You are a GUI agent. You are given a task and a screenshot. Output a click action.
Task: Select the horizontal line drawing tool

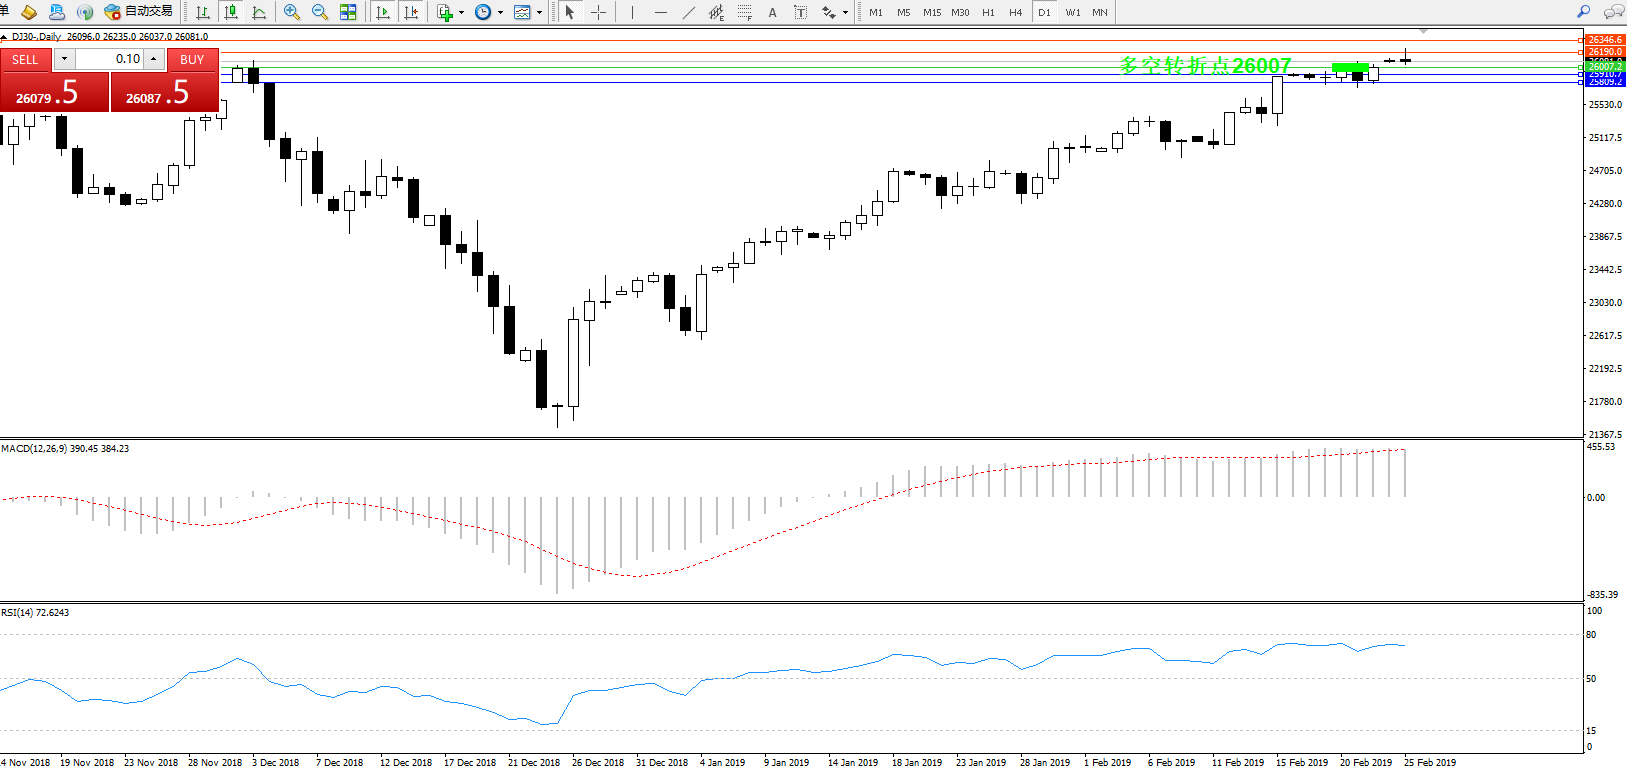[x=660, y=12]
